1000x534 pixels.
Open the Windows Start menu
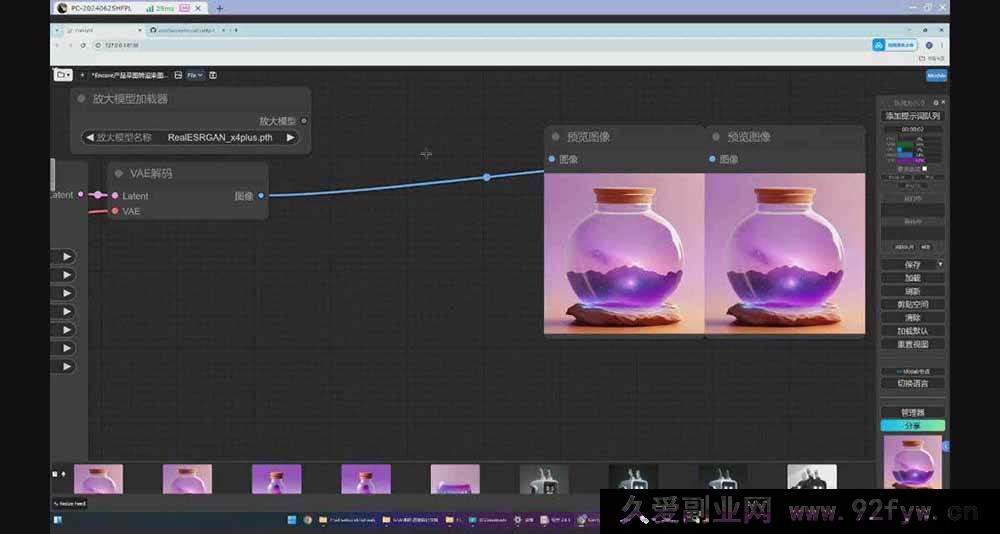[293, 520]
